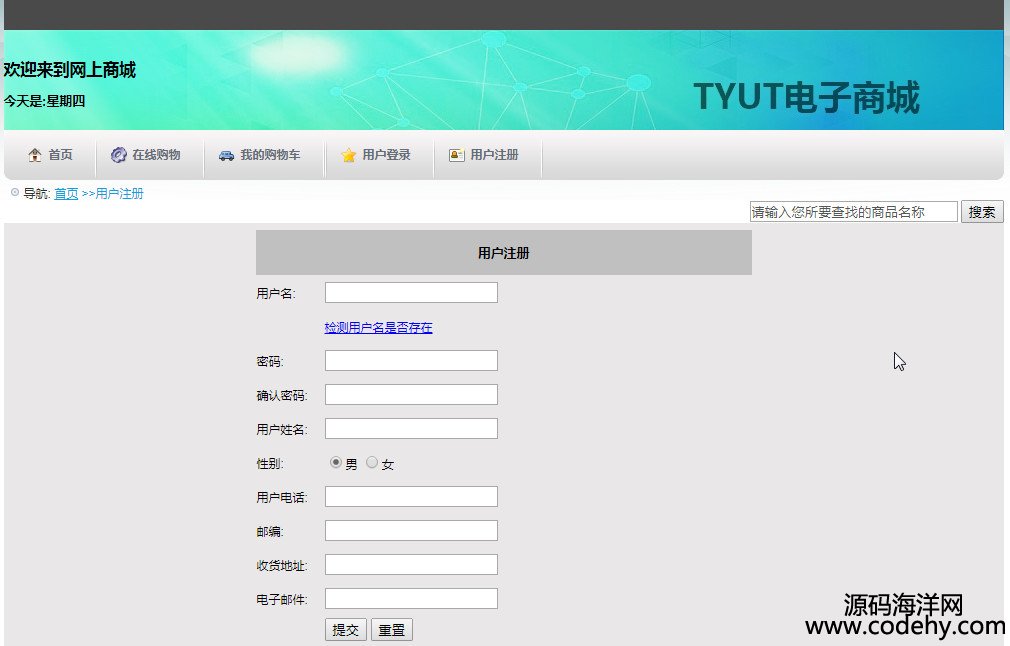
Task: Select 用户注册 in navigation bar
Action: point(494,155)
